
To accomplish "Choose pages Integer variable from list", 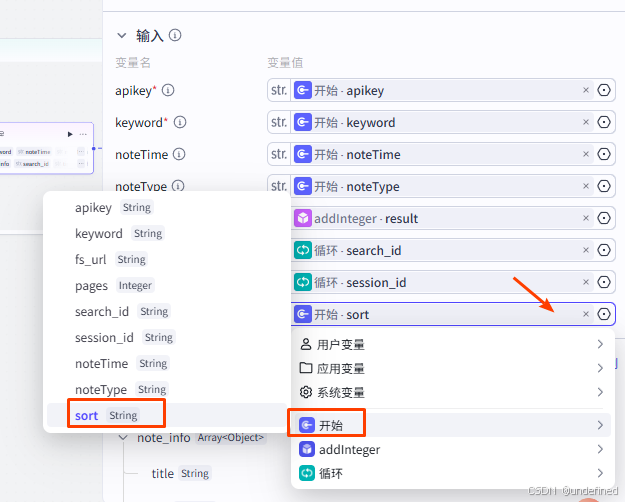I will (x=167, y=285).
